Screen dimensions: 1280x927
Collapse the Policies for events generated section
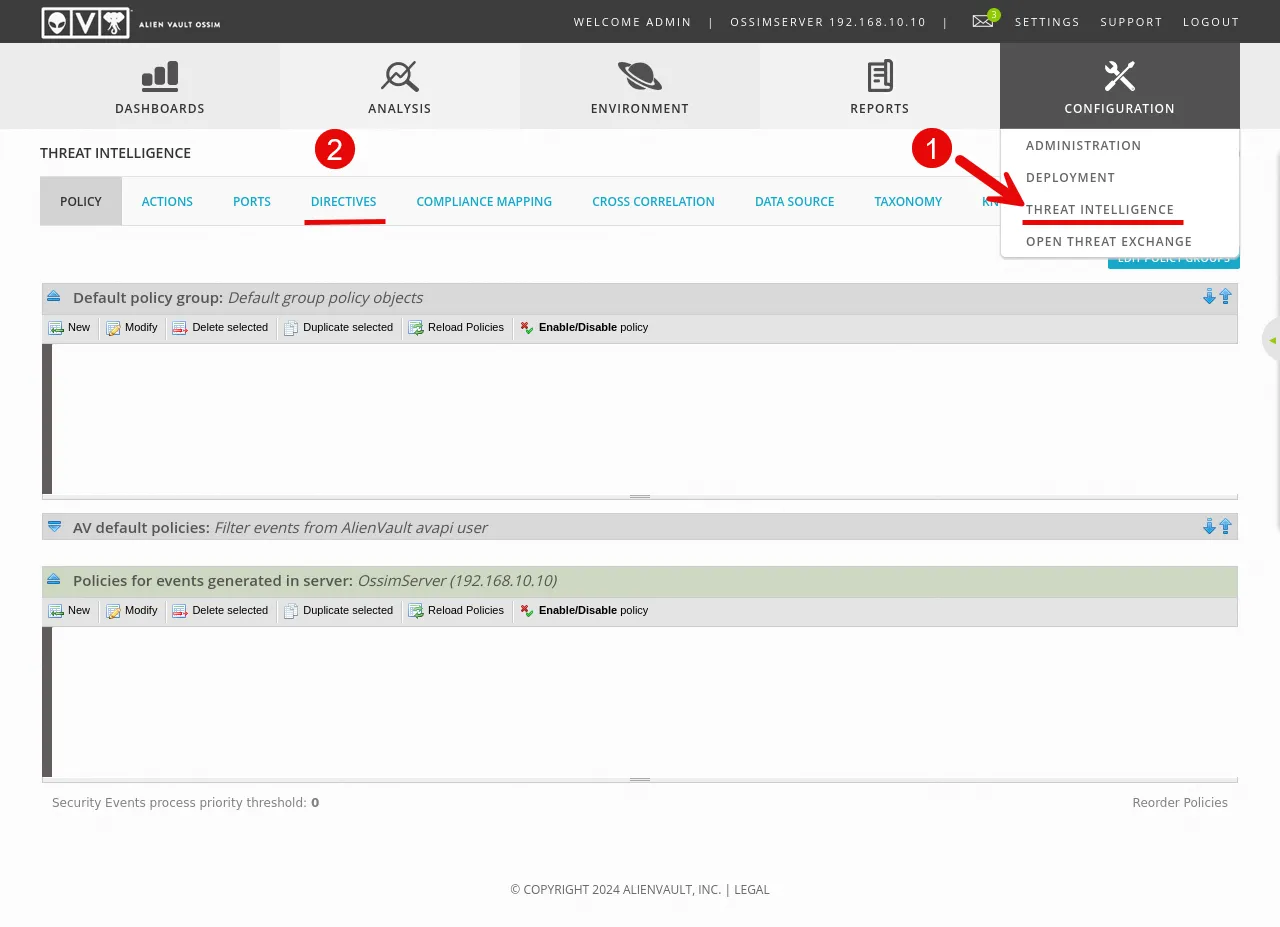click(x=54, y=580)
